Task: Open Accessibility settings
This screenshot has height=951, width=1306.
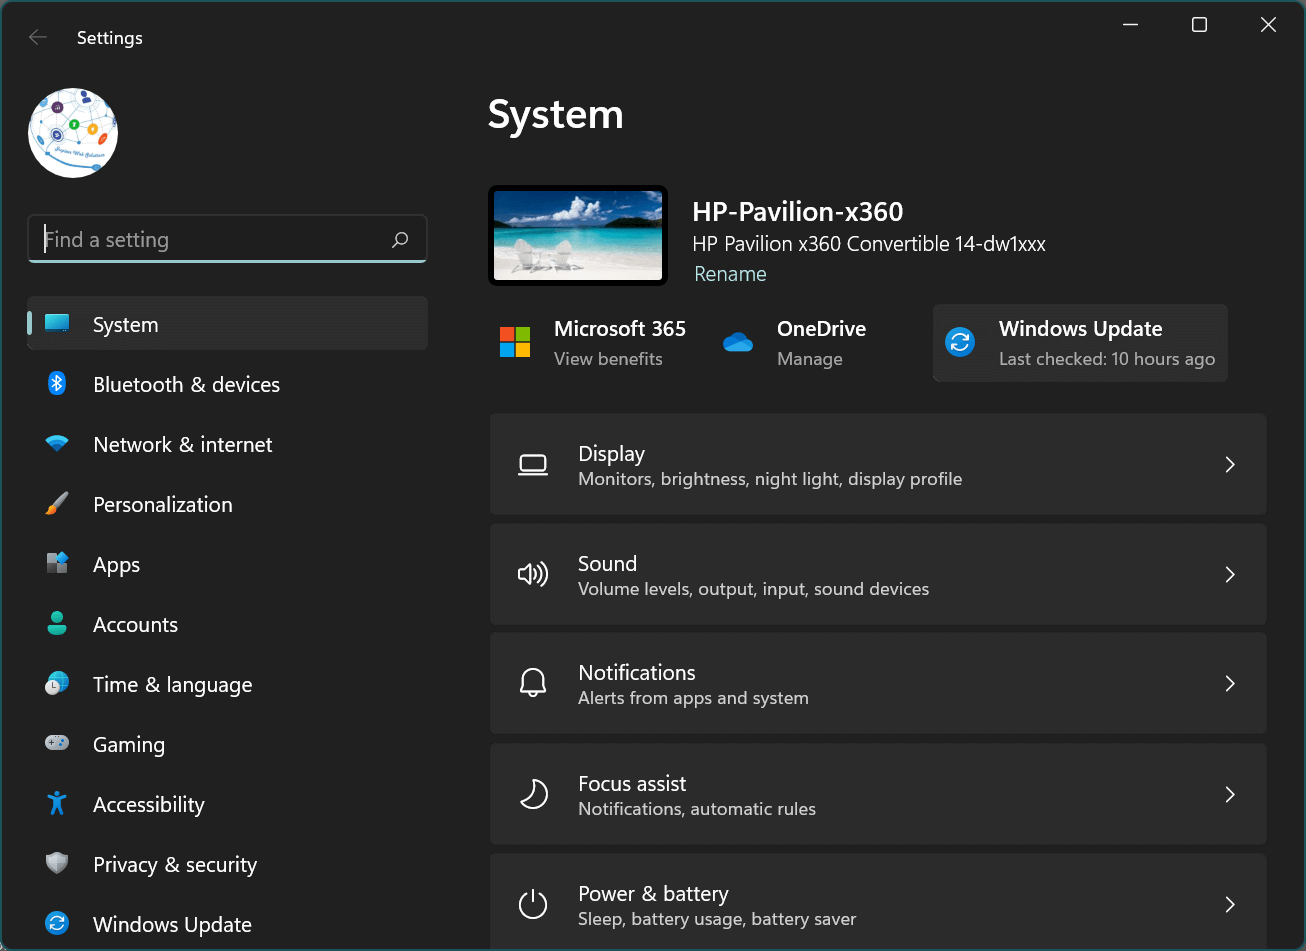Action: (x=227, y=804)
